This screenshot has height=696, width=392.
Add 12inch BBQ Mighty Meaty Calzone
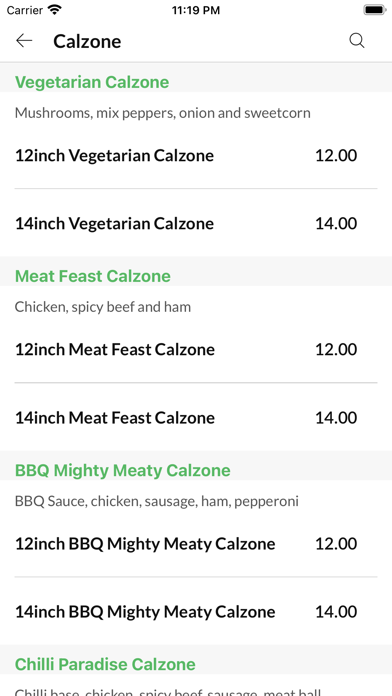coord(196,543)
